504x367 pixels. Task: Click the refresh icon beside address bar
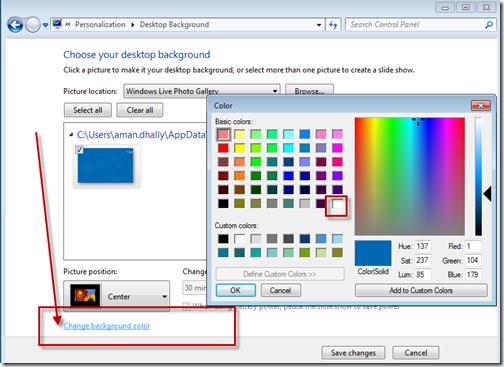coord(333,25)
